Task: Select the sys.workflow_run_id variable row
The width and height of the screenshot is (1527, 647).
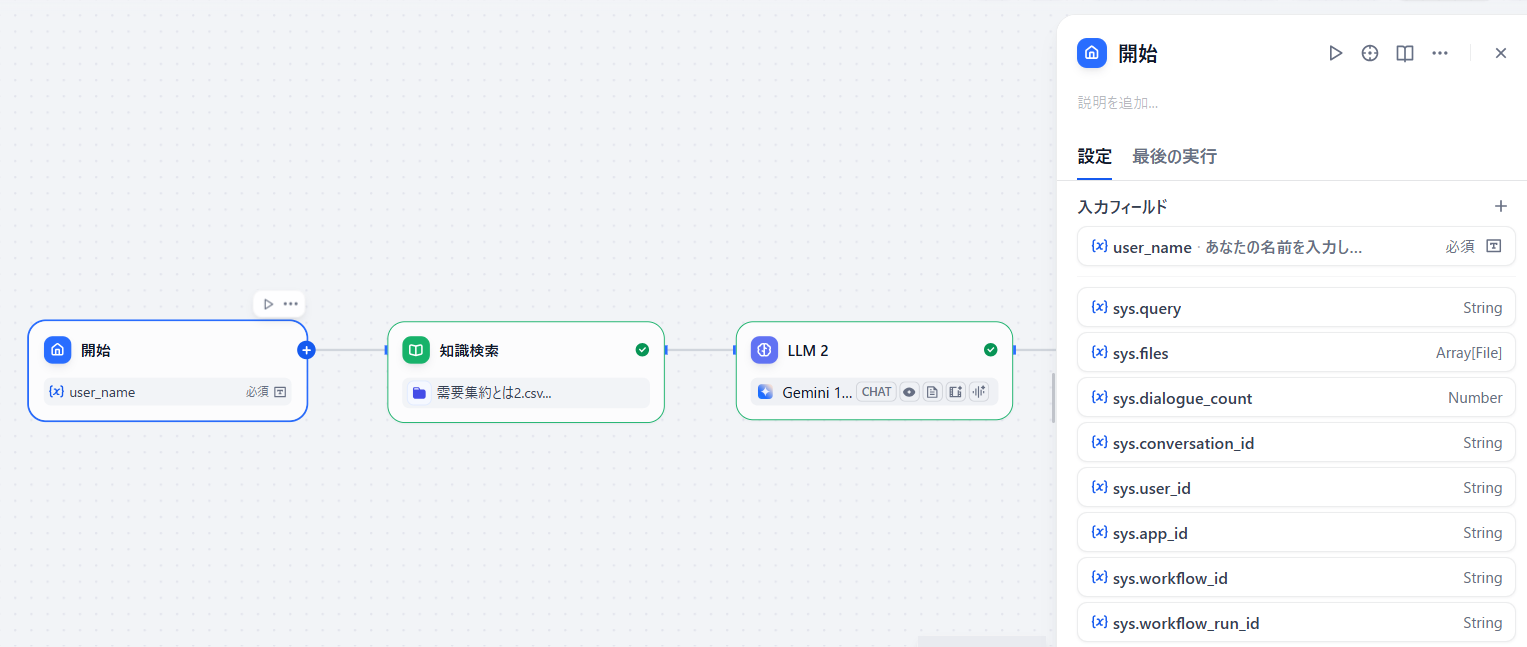Action: click(x=1296, y=623)
